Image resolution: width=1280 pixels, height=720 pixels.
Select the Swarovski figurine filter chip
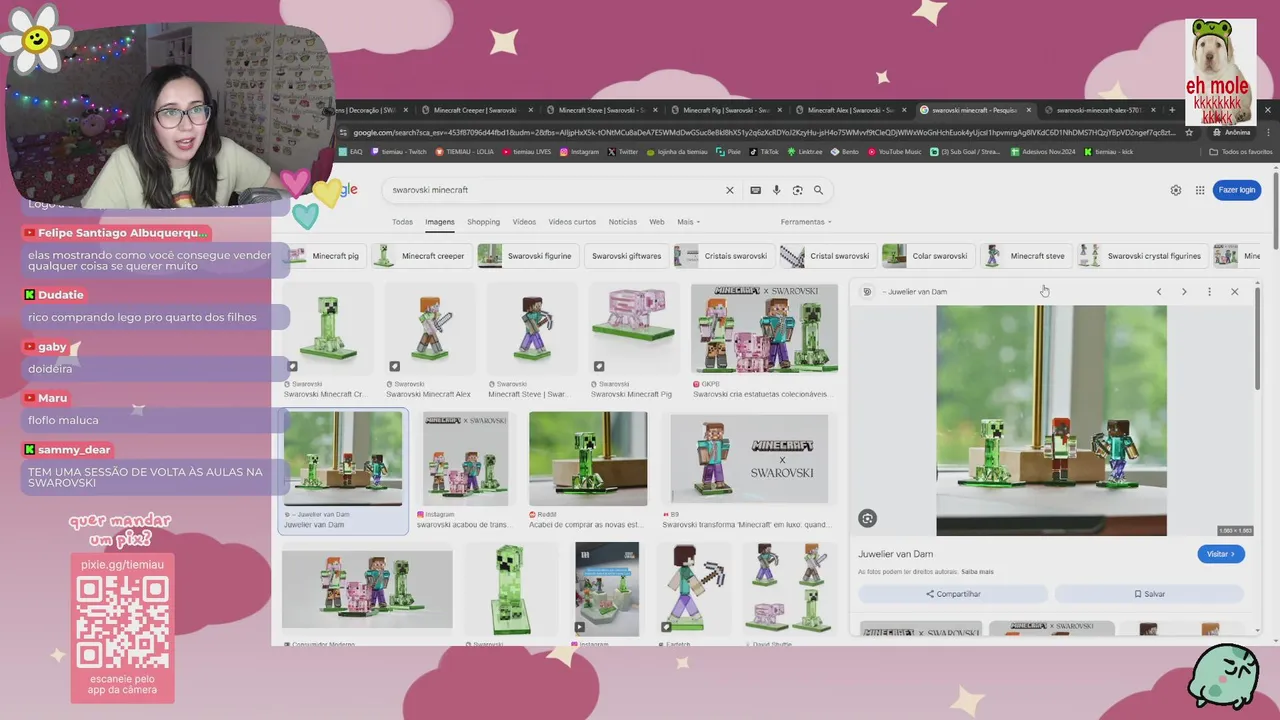click(x=527, y=256)
